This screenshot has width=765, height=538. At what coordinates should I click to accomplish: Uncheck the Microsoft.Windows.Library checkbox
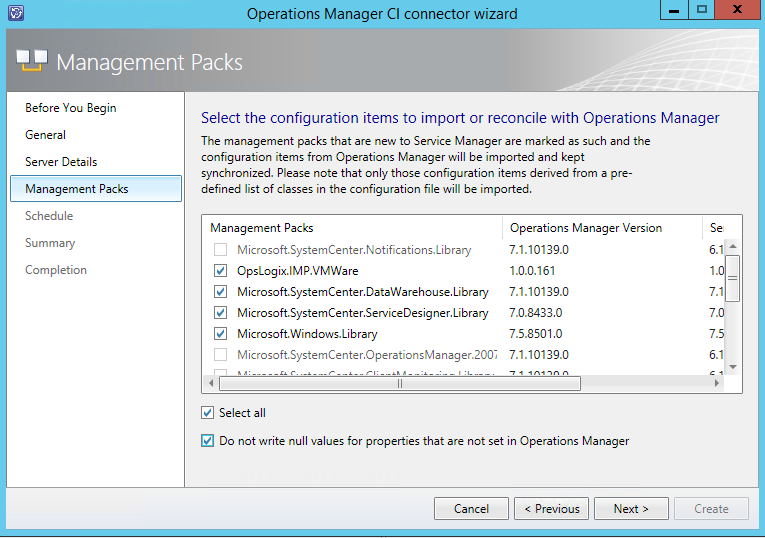point(220,334)
